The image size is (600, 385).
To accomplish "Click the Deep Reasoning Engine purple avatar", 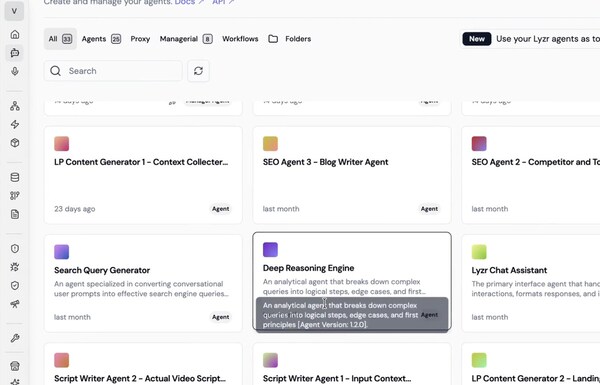I will [x=270, y=250].
